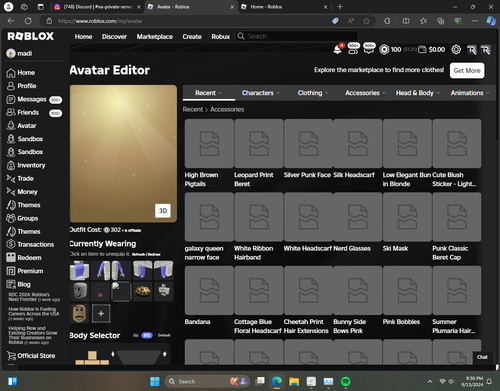Open the wallet balance showing $0.00
This screenshot has width=500, height=391.
pyautogui.click(x=432, y=50)
